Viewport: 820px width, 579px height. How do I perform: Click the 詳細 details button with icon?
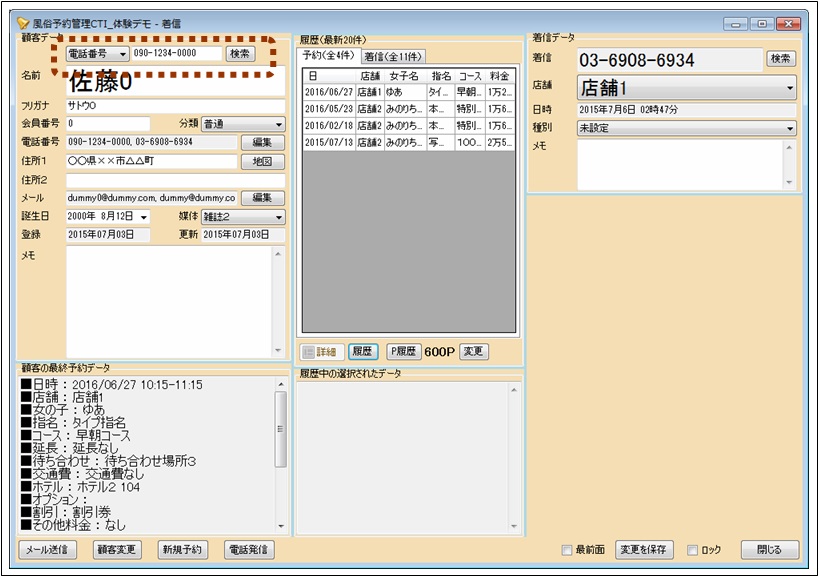click(x=320, y=352)
